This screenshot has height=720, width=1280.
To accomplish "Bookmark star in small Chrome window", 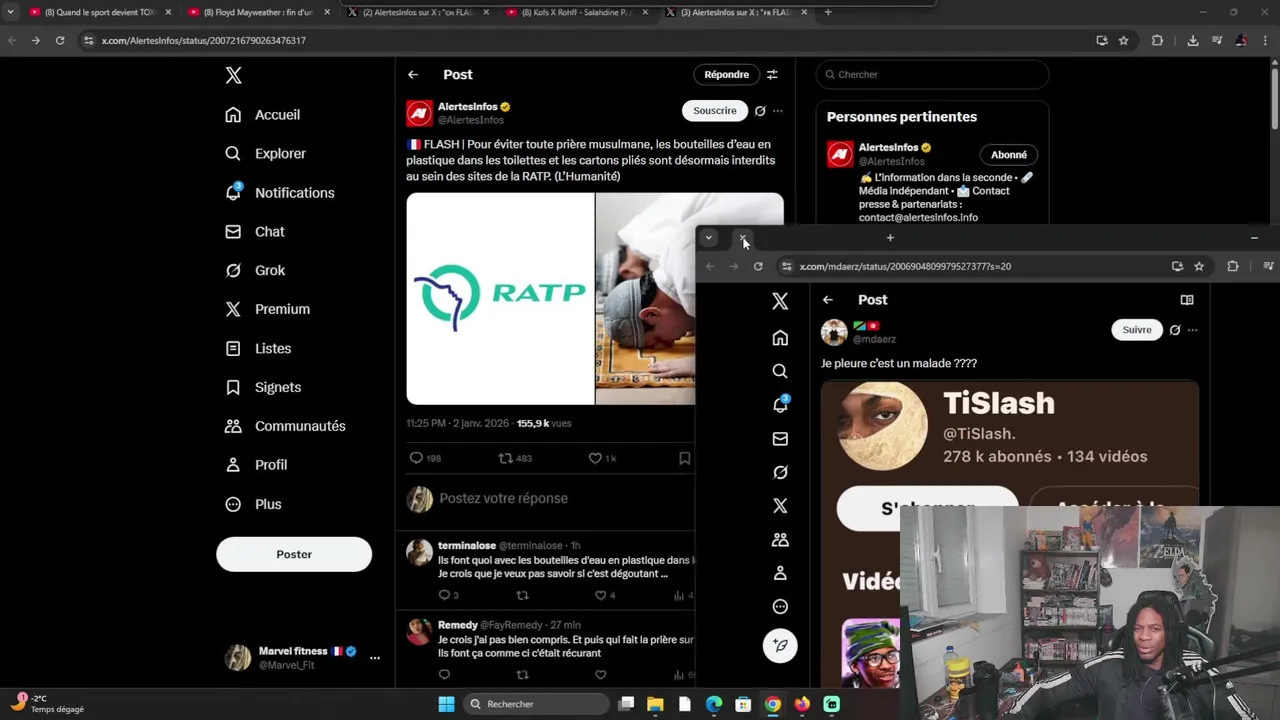I will click(x=1199, y=266).
